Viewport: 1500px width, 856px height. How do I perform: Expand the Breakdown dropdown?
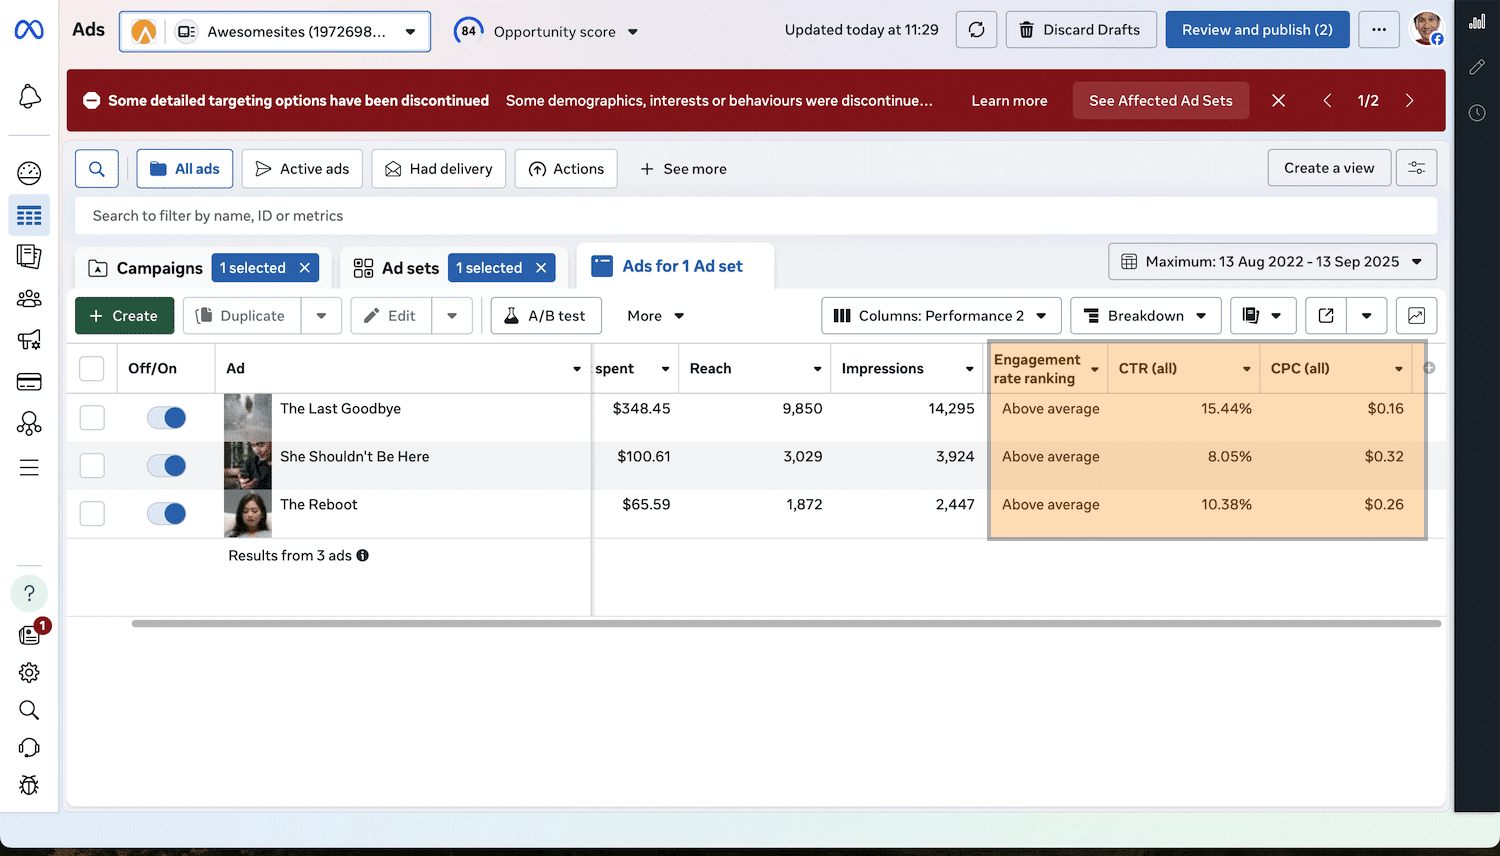[1145, 316]
